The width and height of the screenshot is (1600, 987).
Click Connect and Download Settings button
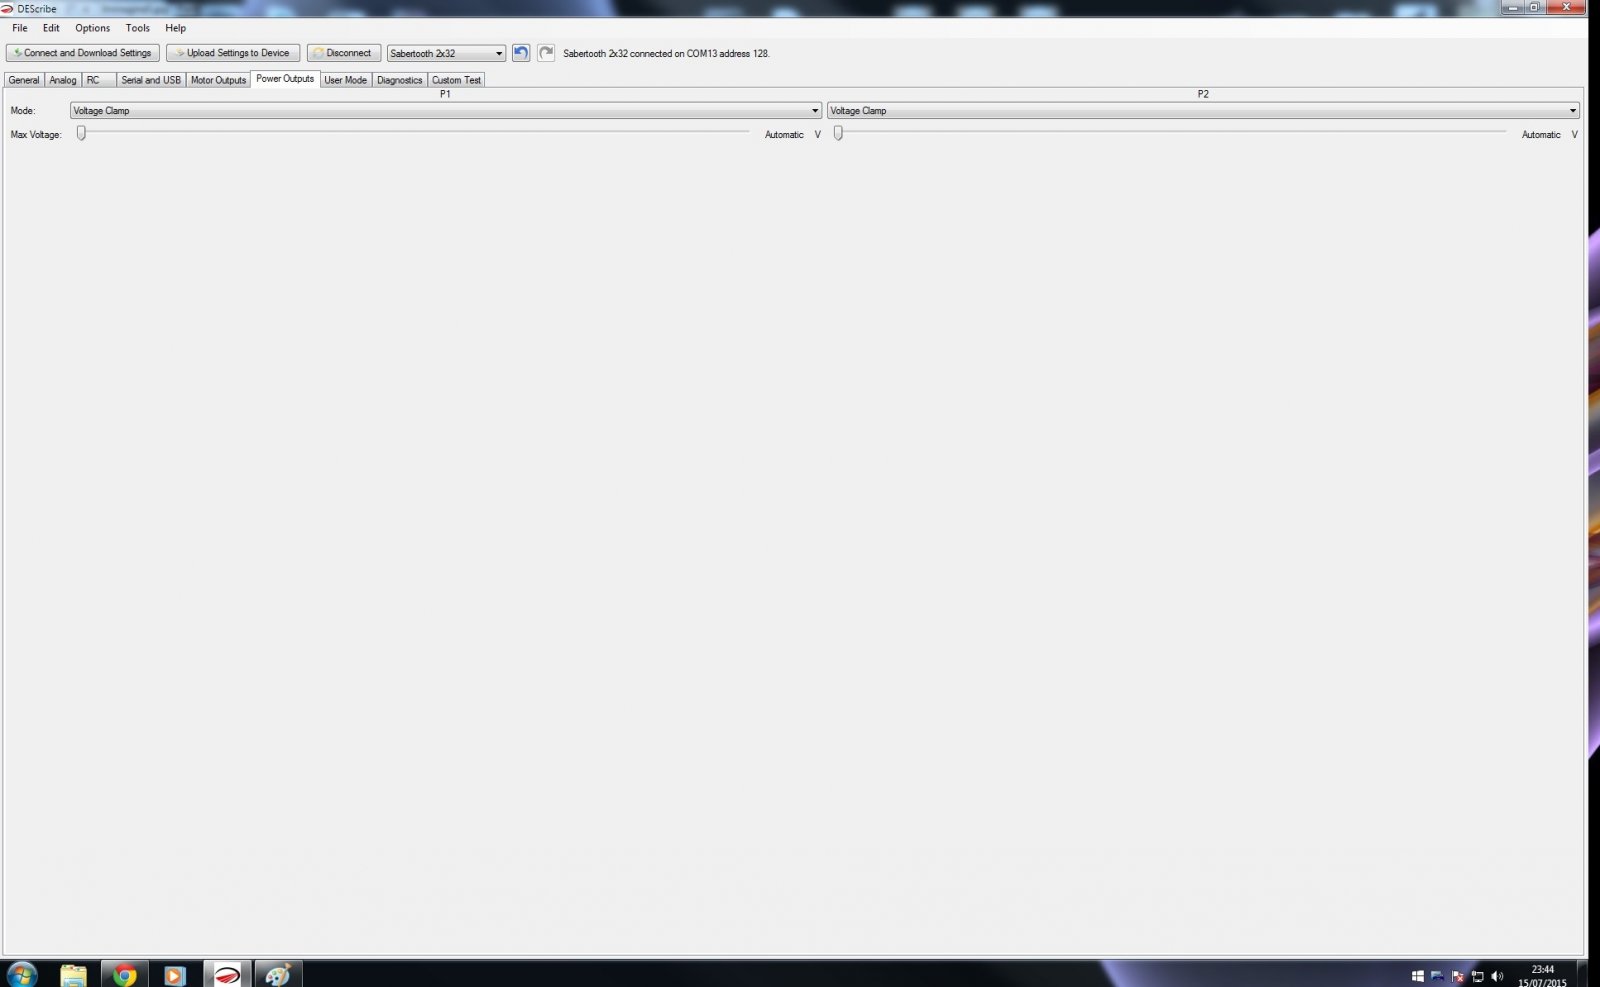coord(83,53)
